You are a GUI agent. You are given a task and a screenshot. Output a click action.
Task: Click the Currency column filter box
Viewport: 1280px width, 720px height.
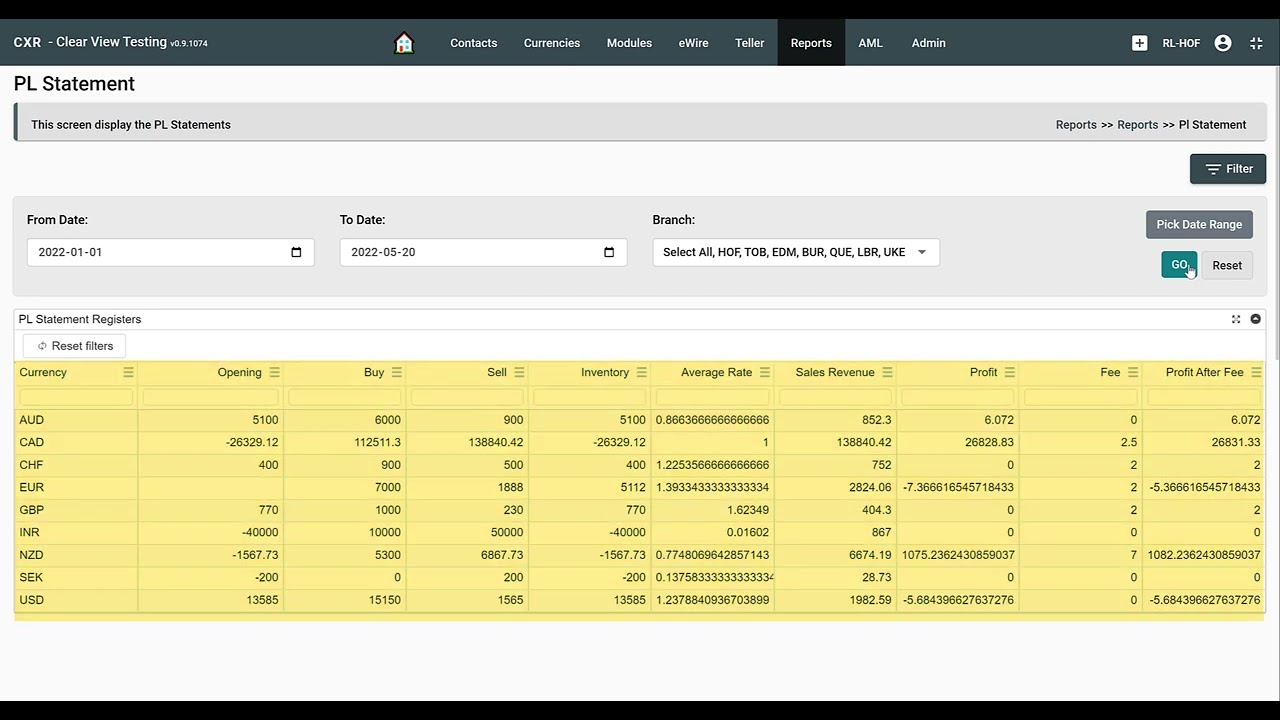point(76,398)
